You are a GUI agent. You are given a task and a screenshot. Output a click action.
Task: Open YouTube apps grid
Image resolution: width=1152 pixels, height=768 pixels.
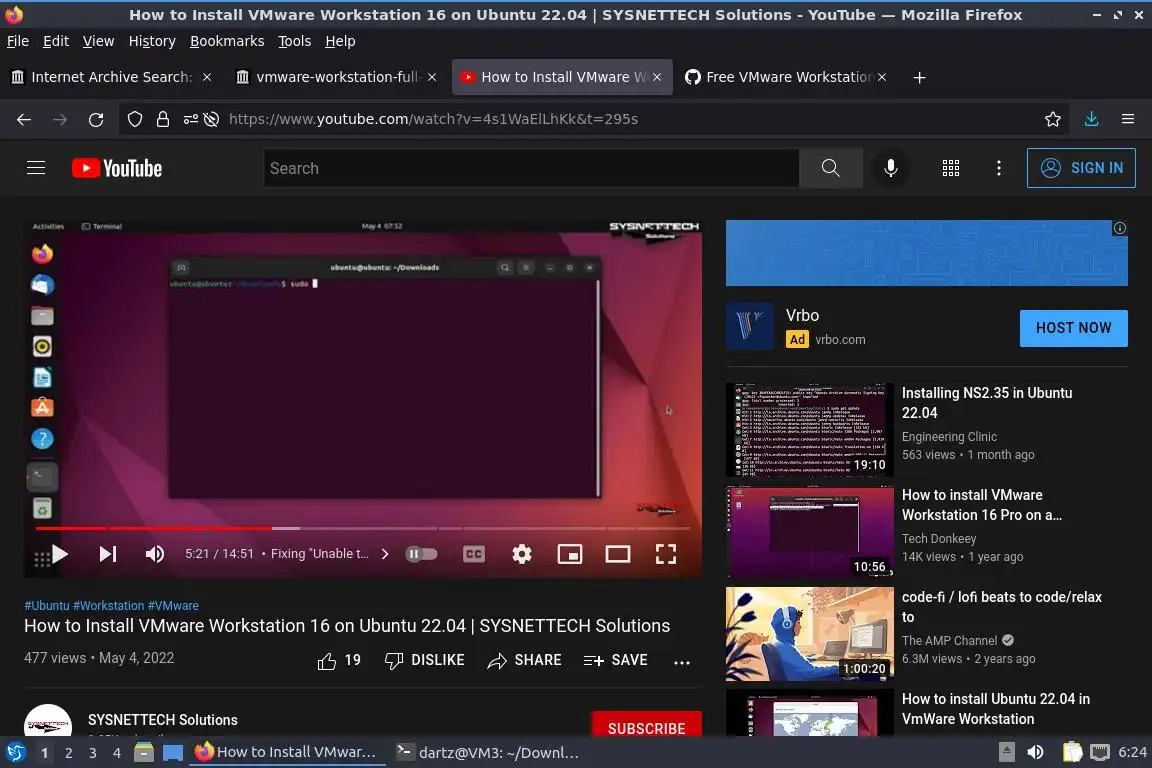[x=951, y=168]
